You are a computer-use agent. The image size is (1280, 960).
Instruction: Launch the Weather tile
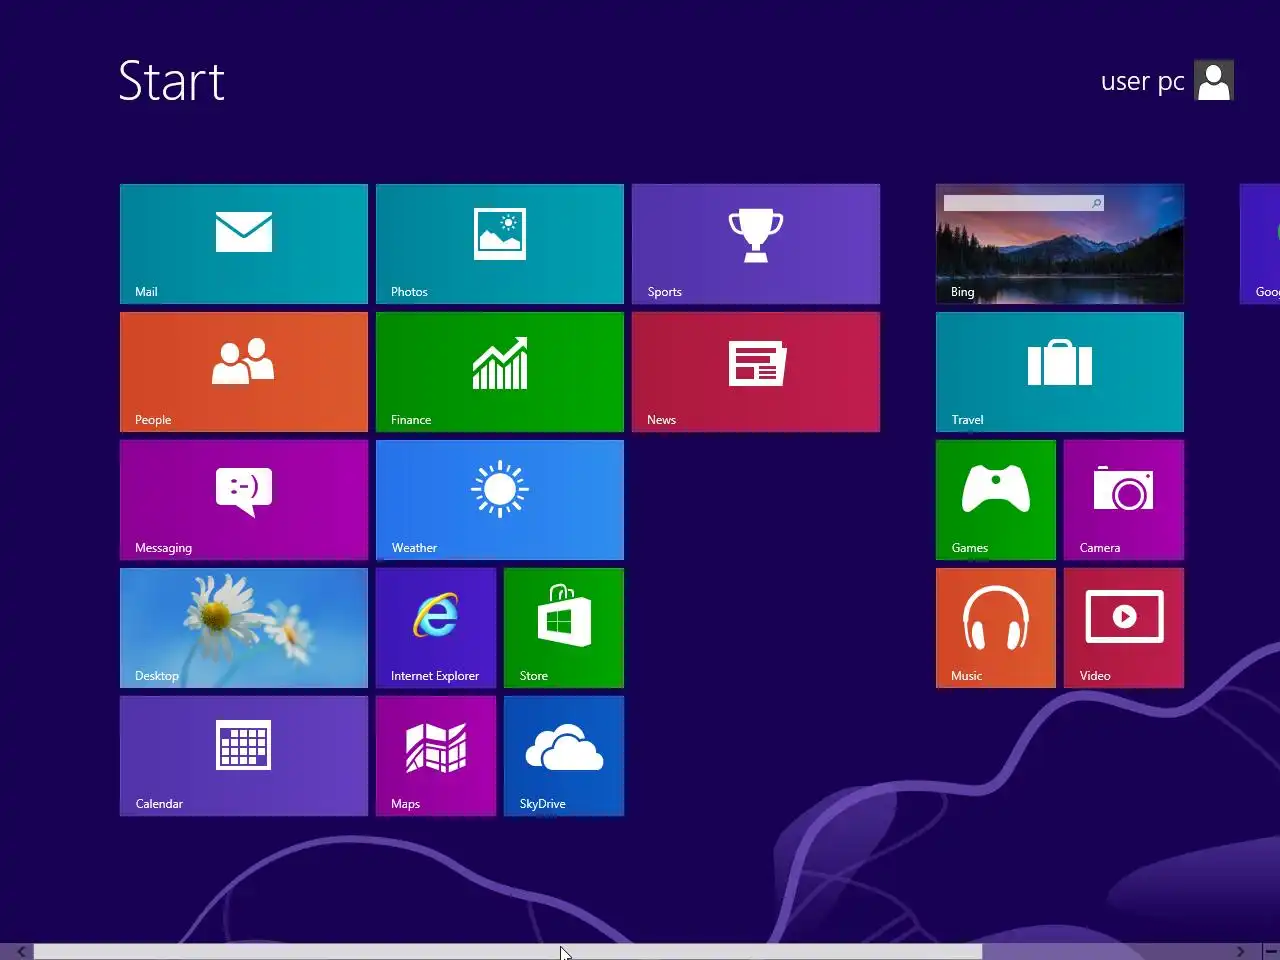[500, 500]
